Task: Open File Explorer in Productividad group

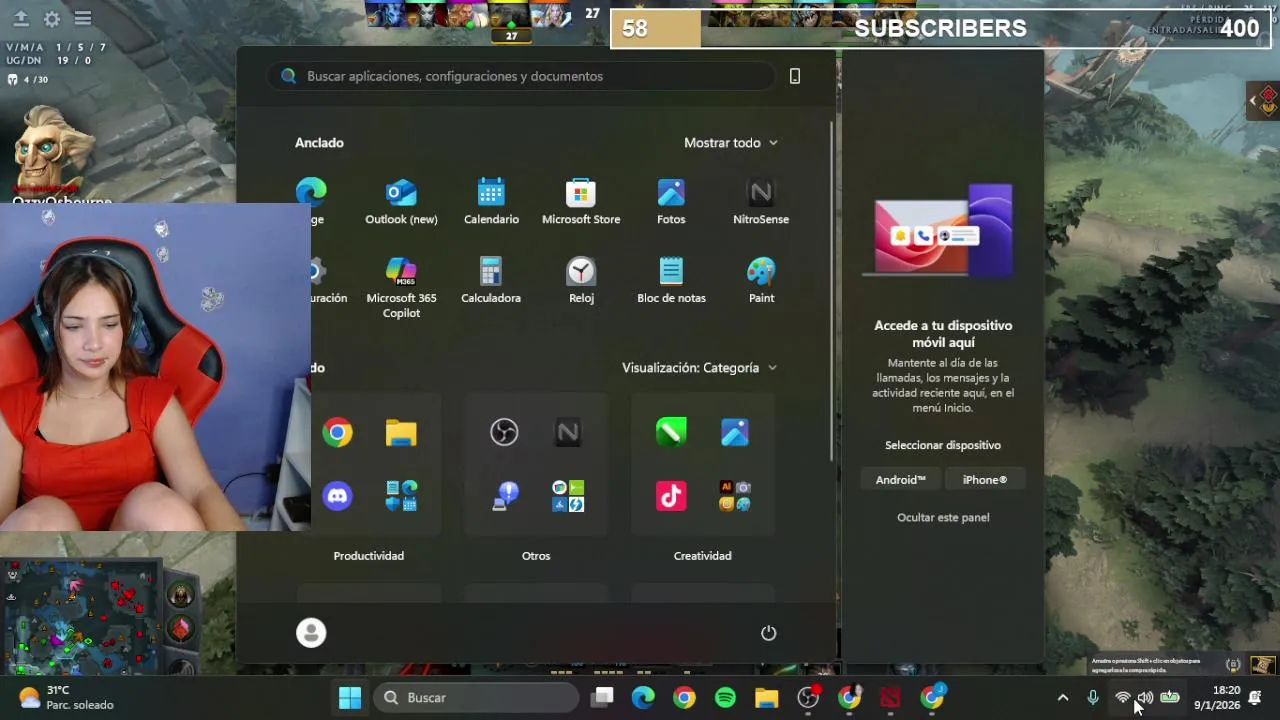Action: click(x=401, y=433)
